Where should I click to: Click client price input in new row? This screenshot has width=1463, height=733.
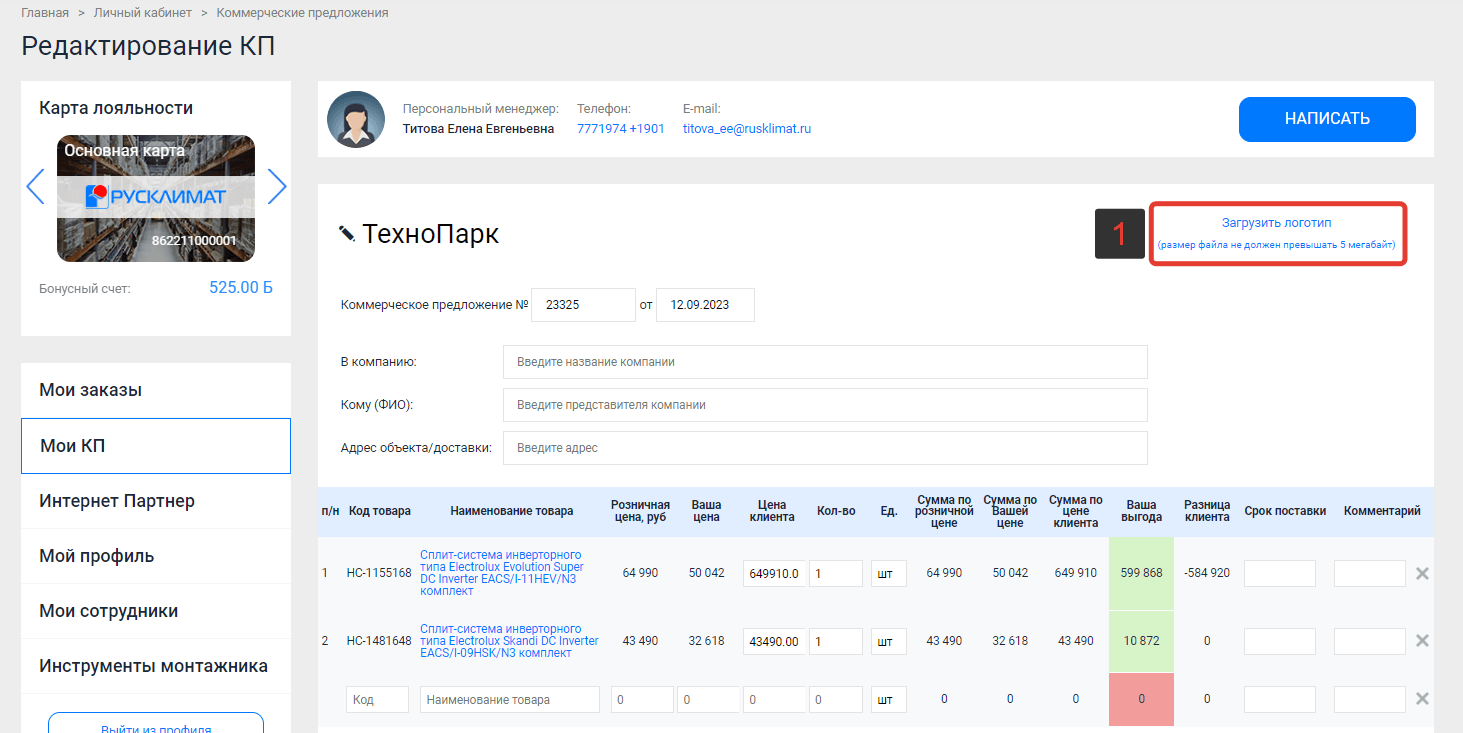[x=774, y=700]
